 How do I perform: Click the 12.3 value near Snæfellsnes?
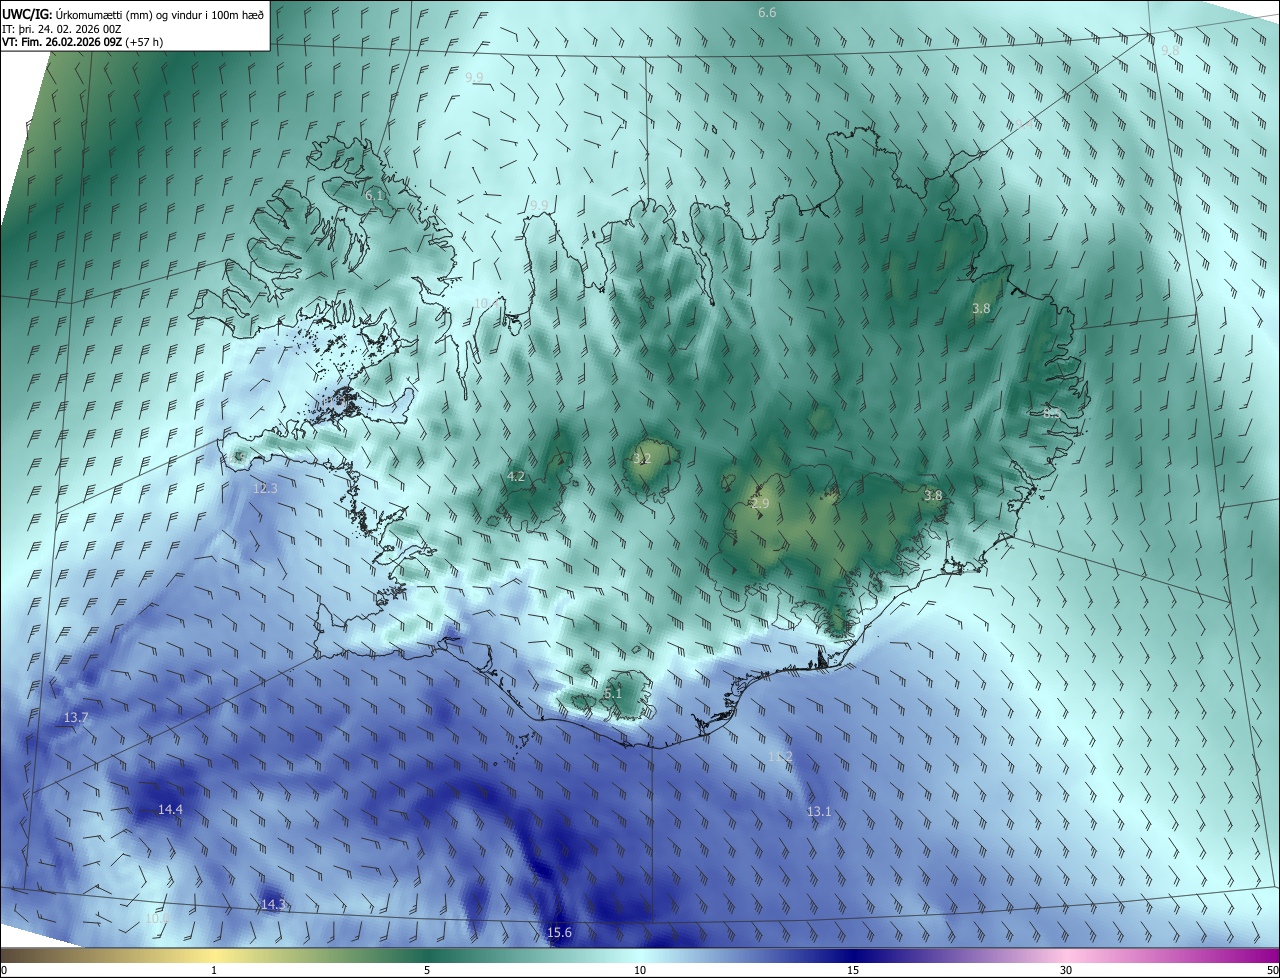[265, 488]
